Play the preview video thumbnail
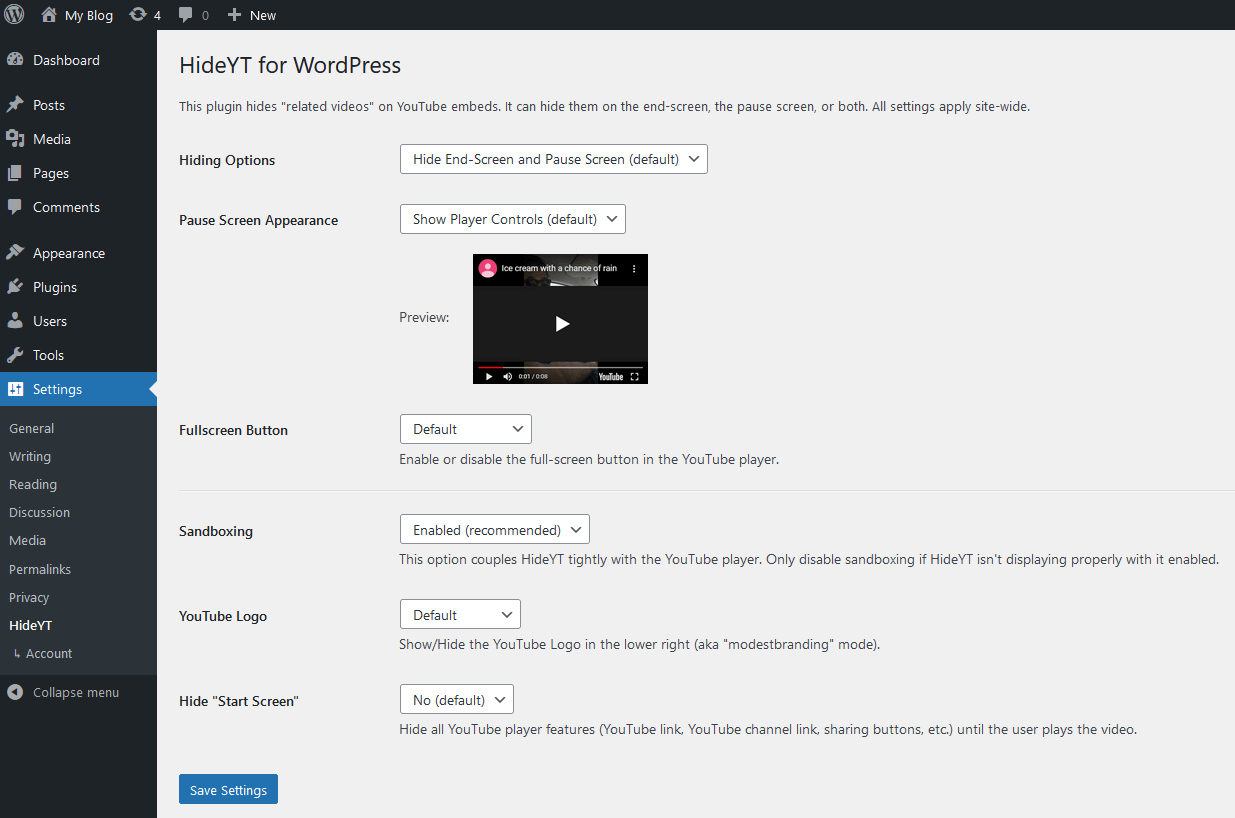This screenshot has width=1235, height=818. click(560, 323)
